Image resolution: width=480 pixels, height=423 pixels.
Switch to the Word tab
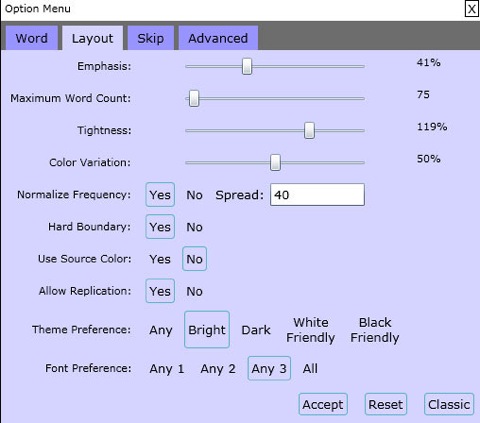coord(32,38)
